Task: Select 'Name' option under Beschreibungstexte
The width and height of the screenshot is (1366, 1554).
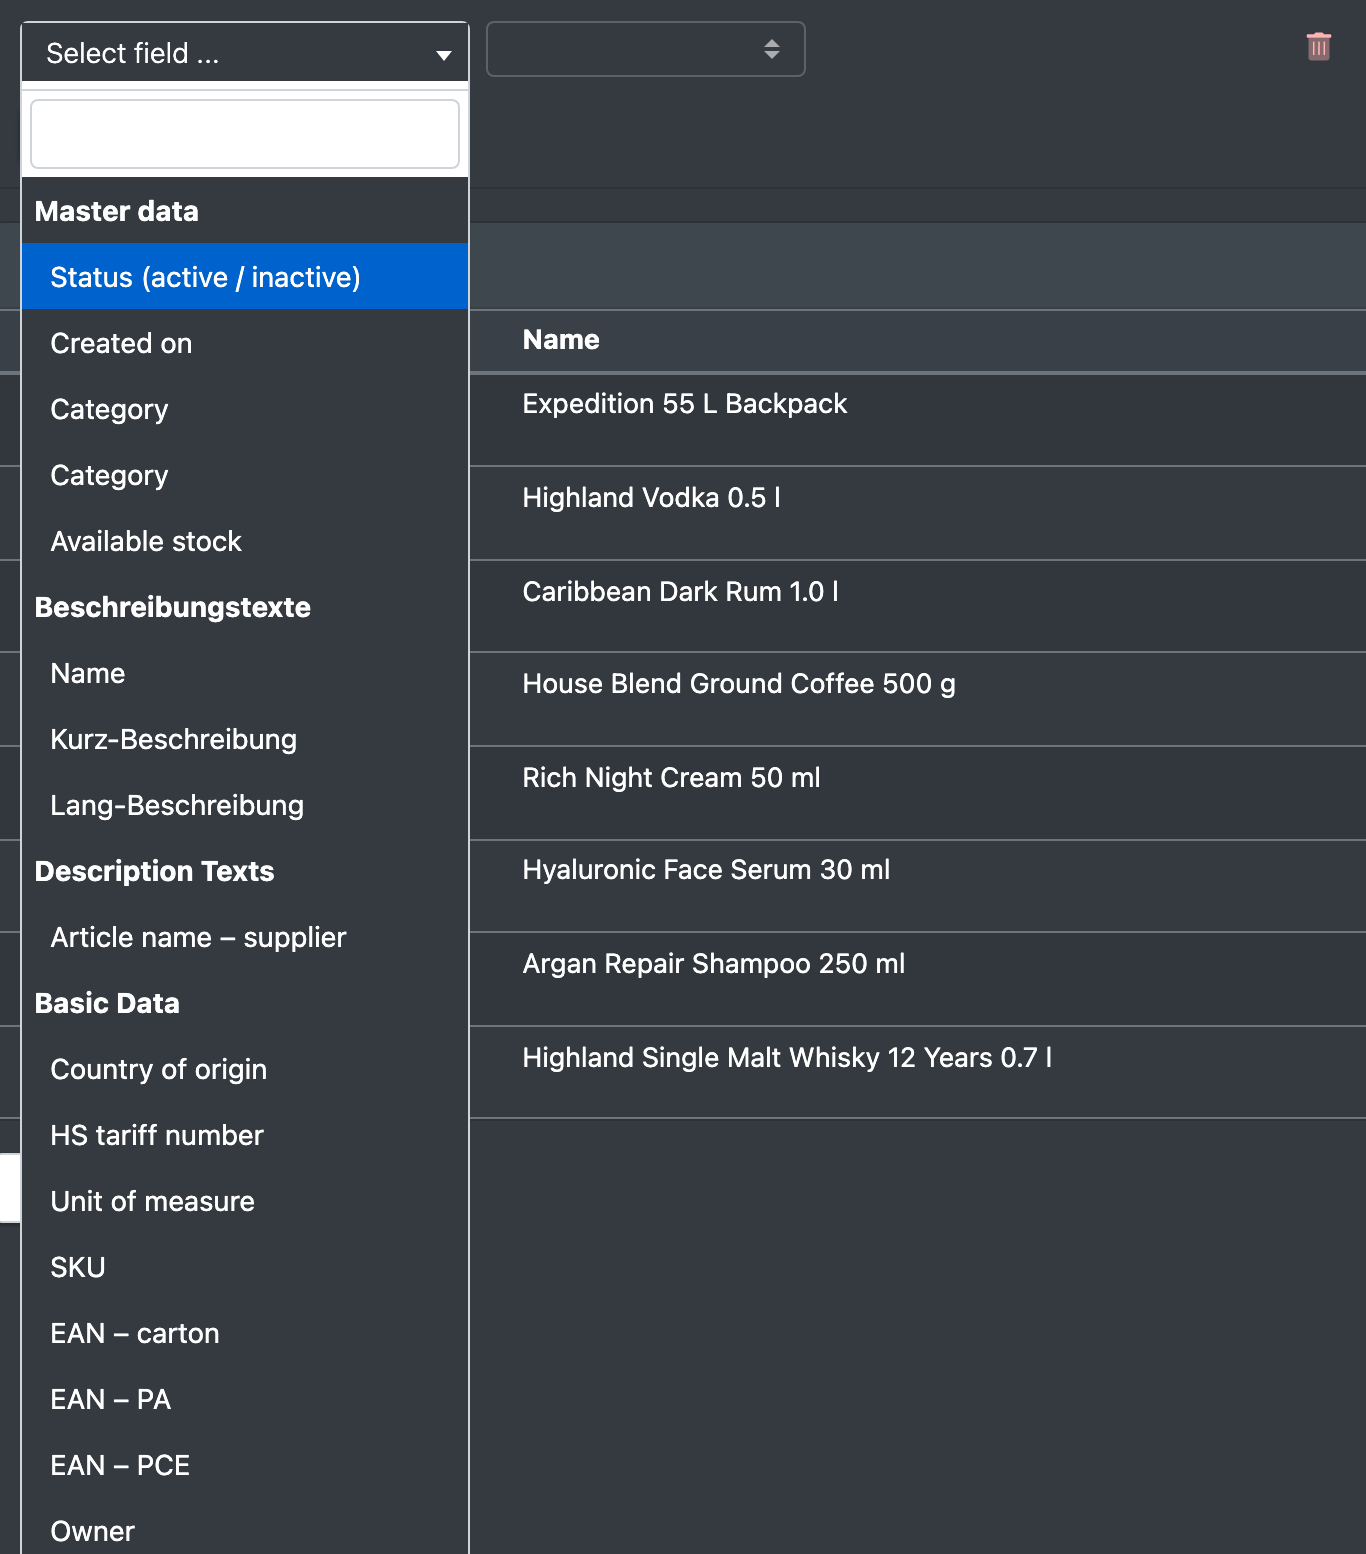Action: [x=245, y=673]
